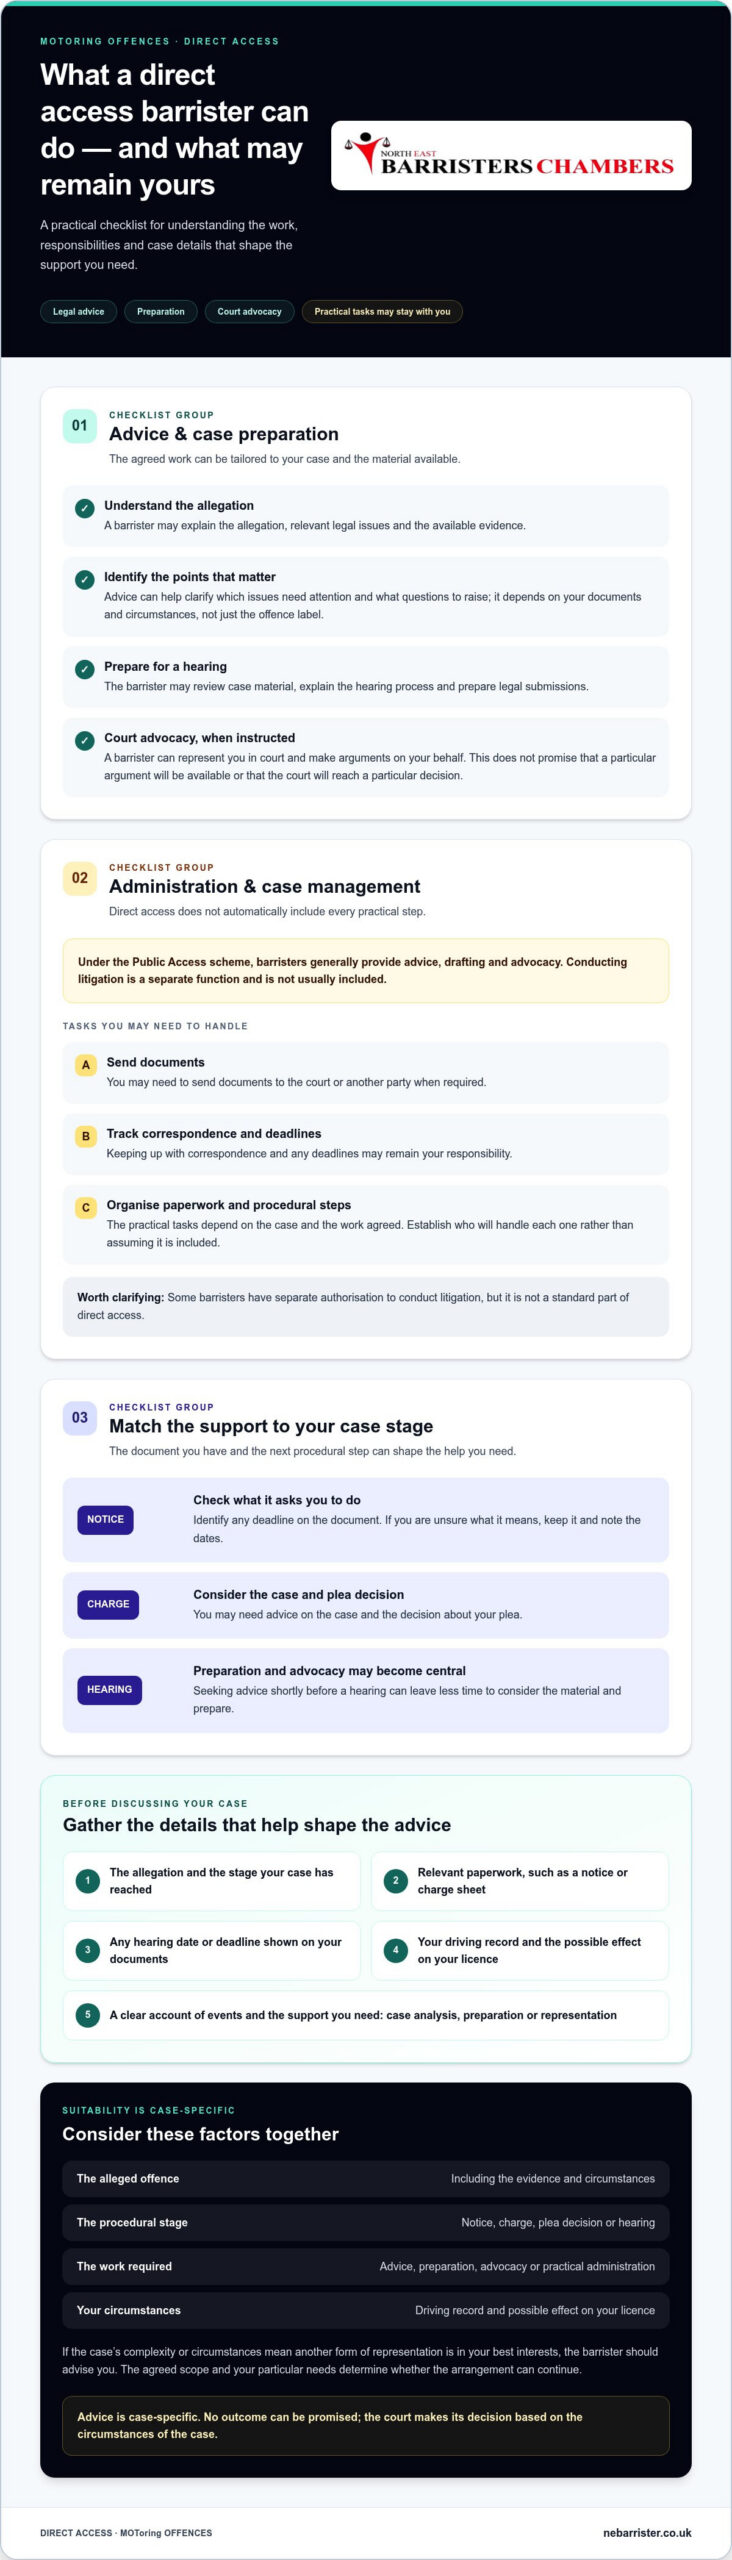
Task: Click checkmark next to Prepare for a hearing
Action: [x=85, y=669]
